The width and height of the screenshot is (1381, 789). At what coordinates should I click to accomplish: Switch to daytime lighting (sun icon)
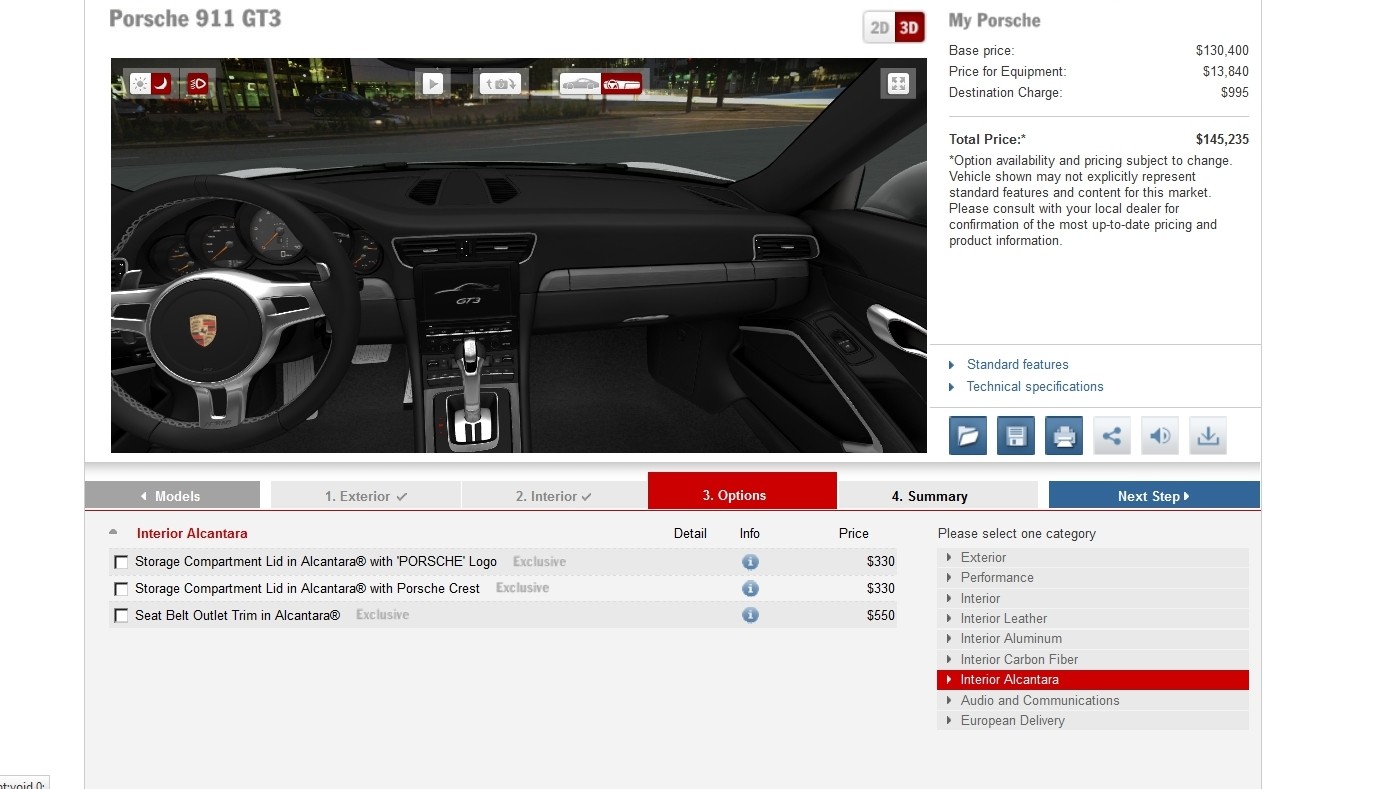pos(141,84)
